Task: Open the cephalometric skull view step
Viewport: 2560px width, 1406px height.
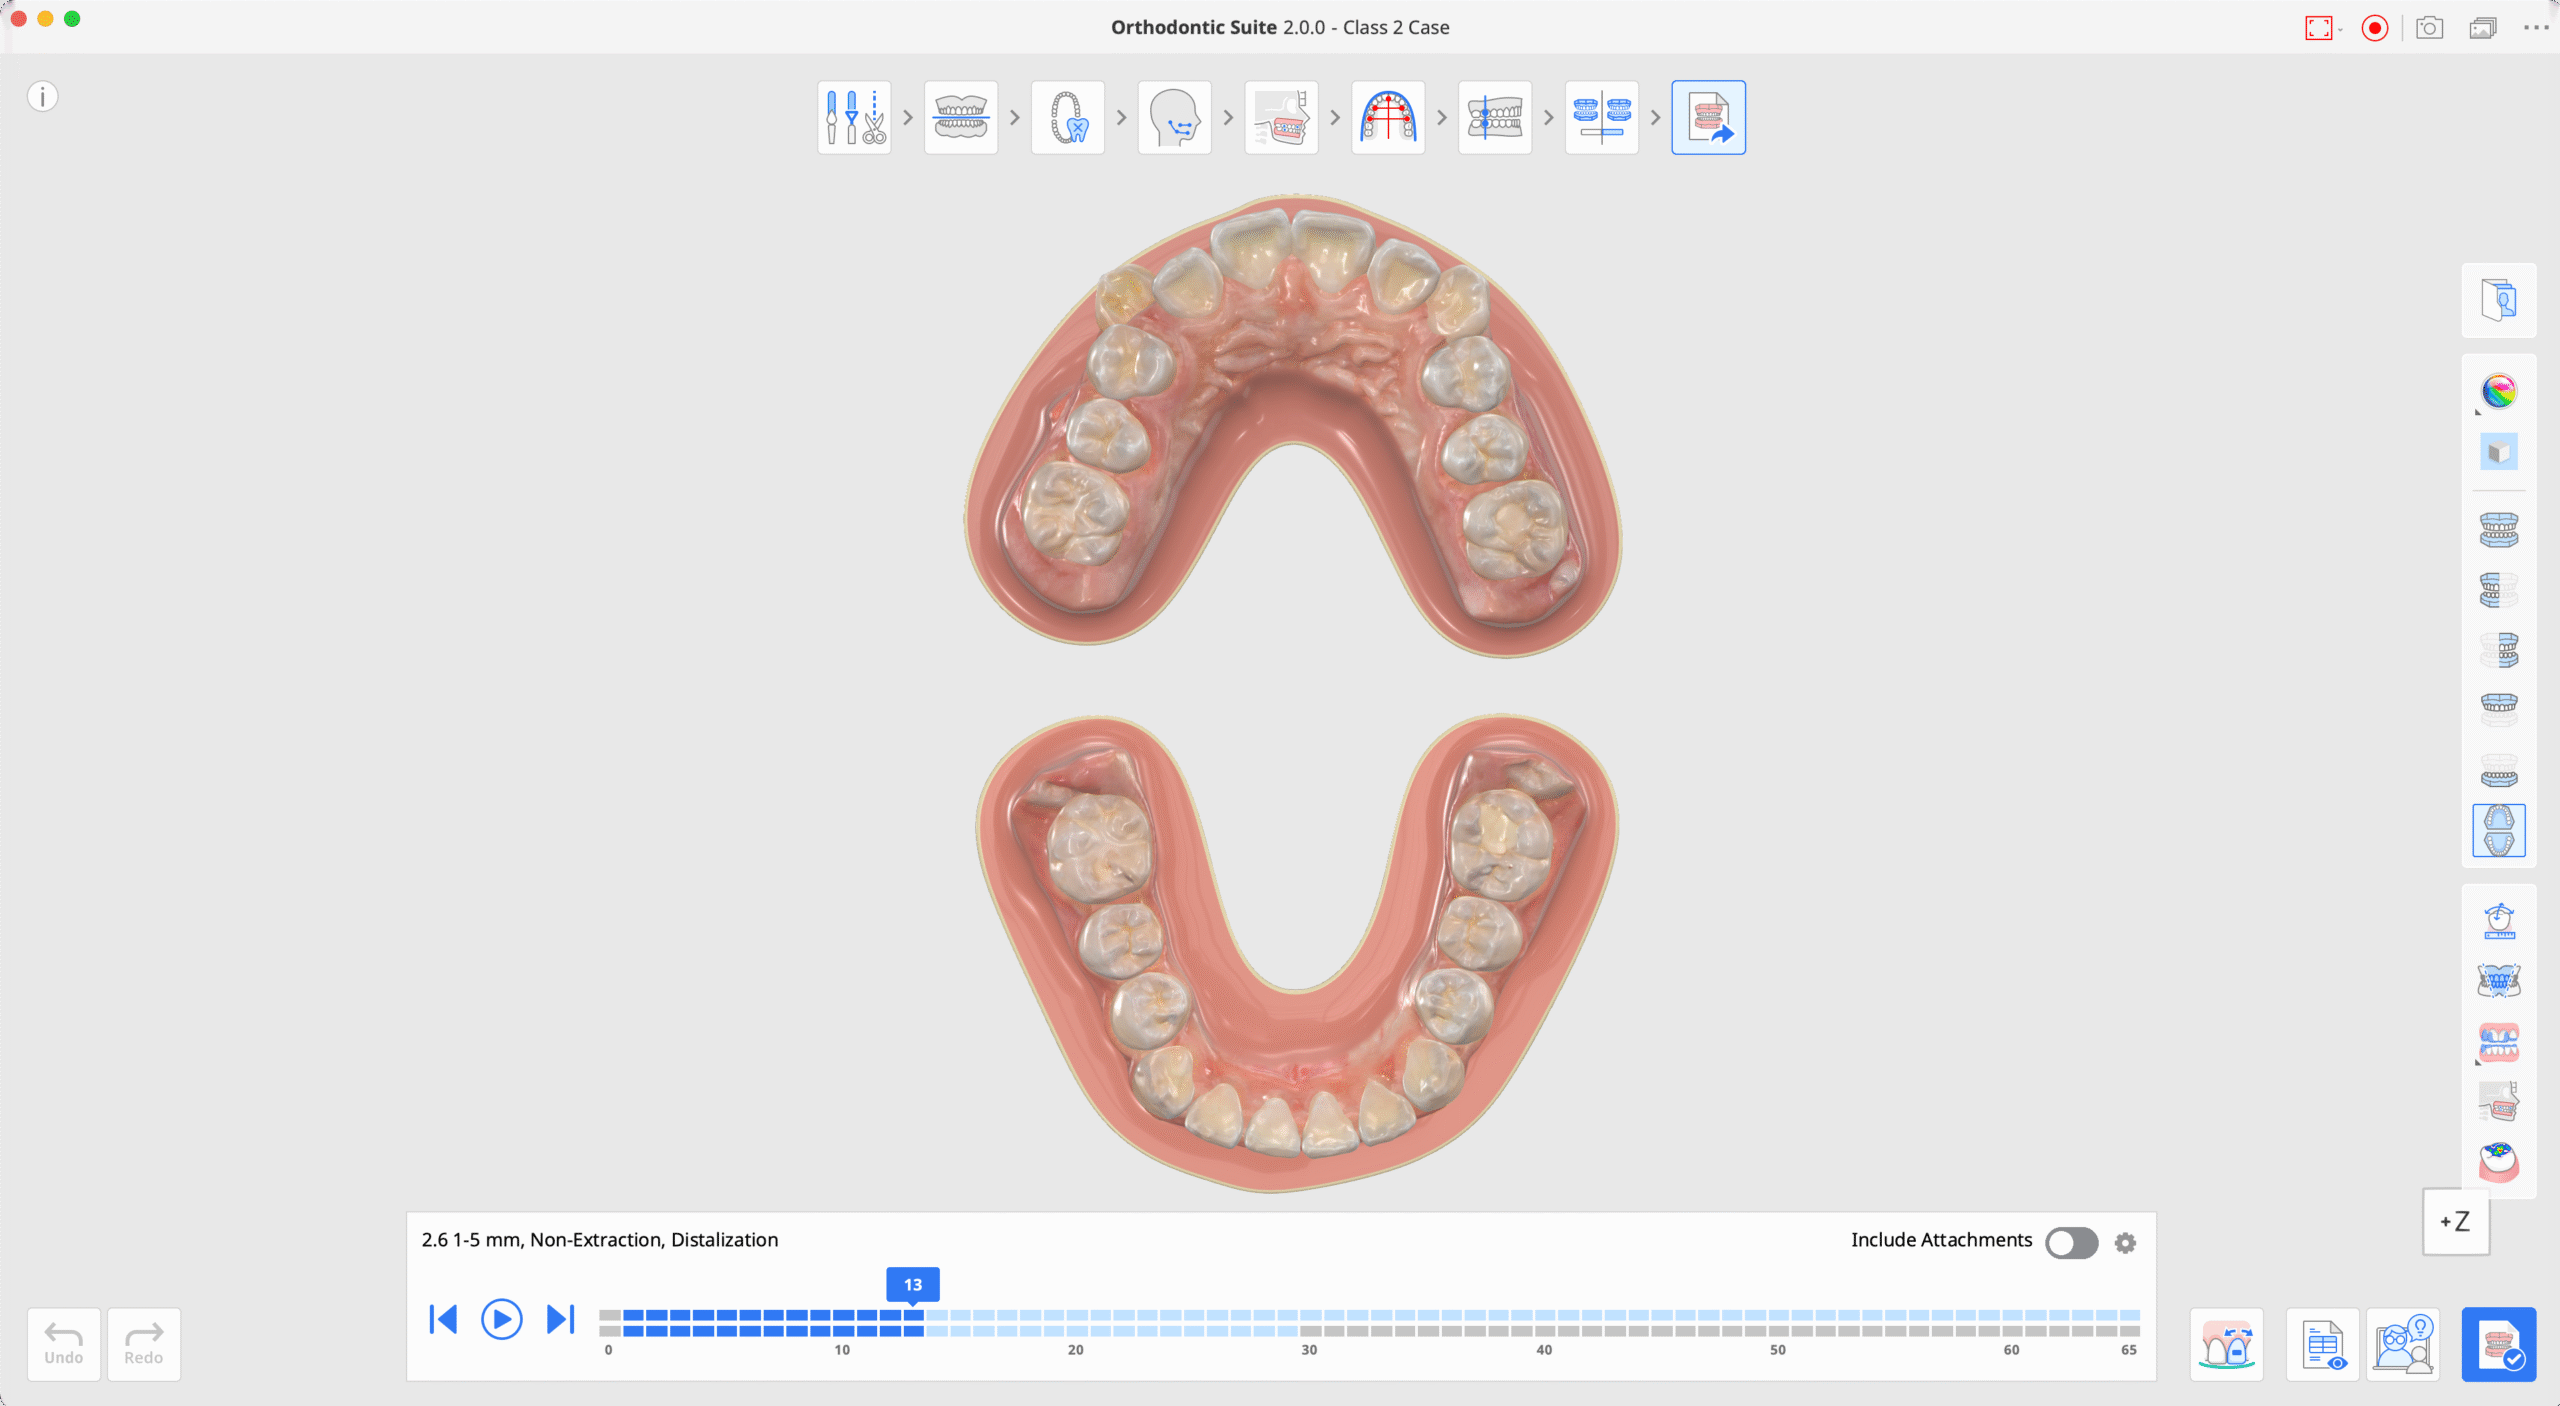Action: pyautogui.click(x=1281, y=118)
